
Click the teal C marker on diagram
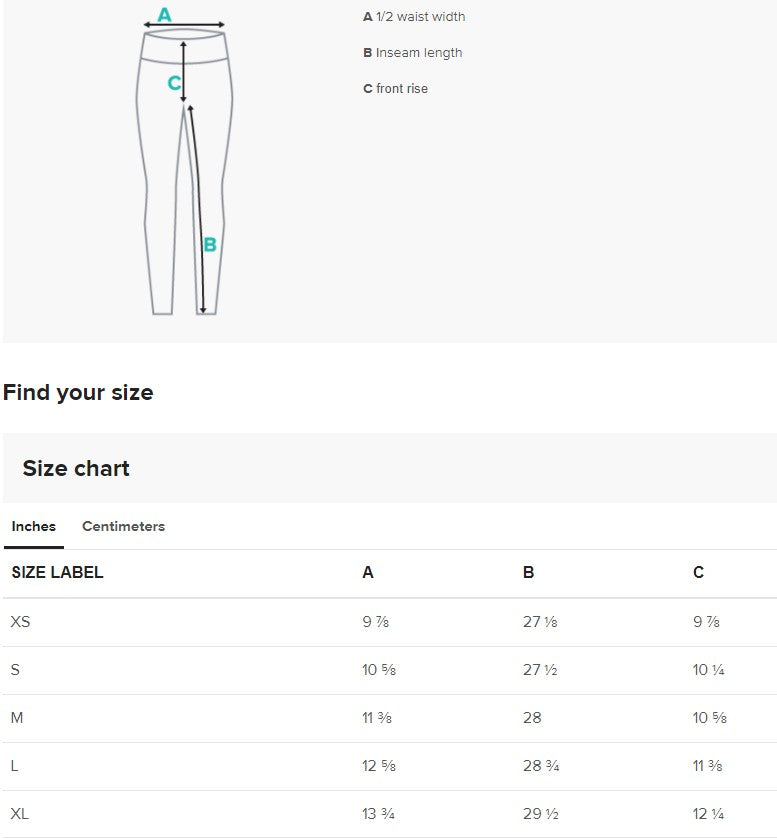[174, 83]
